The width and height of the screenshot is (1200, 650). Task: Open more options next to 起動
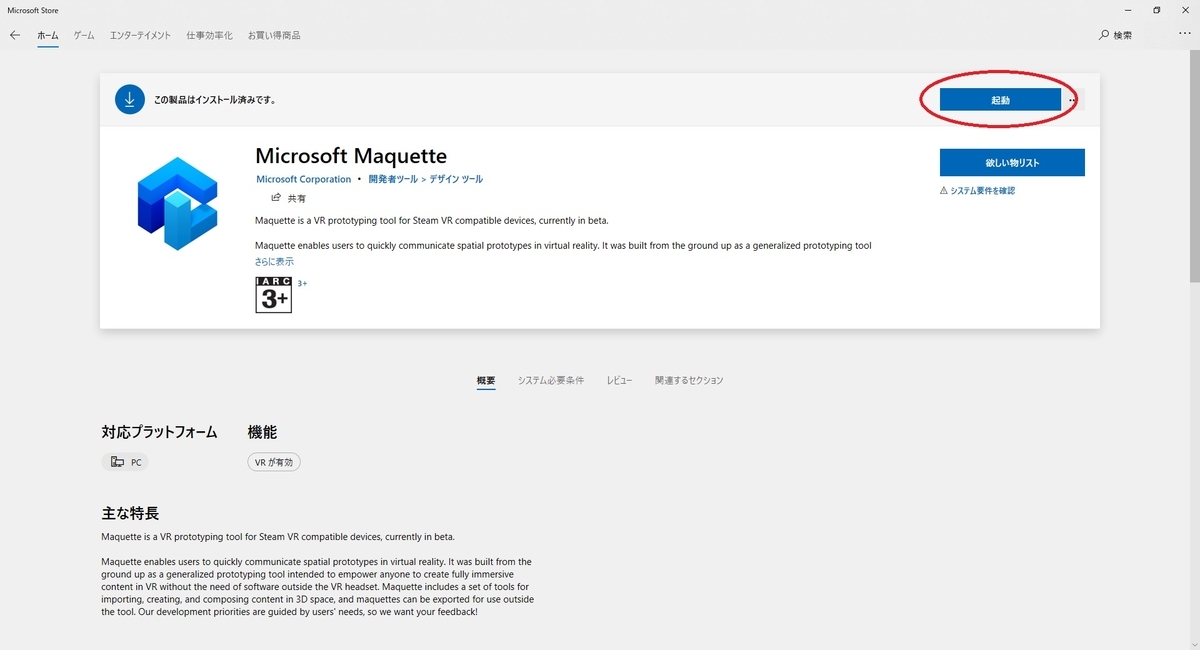coord(1073,100)
